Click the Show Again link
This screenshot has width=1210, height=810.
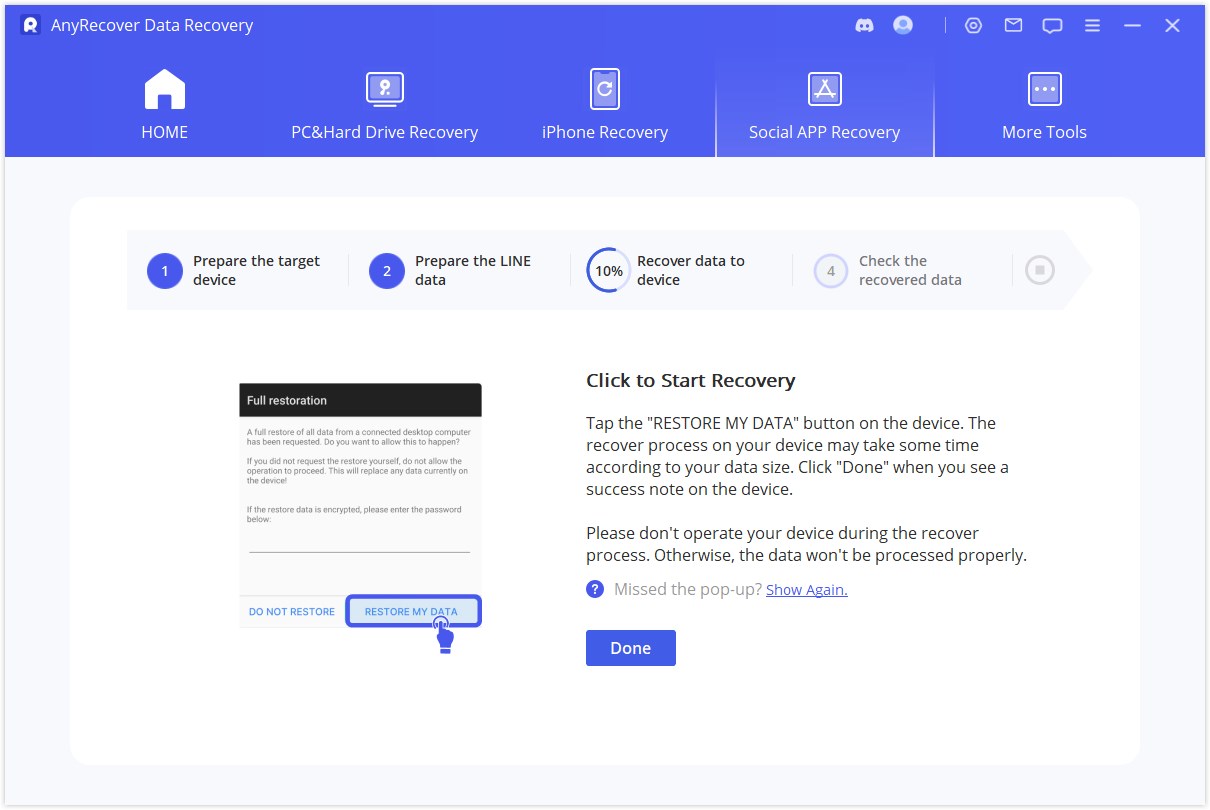tap(806, 589)
